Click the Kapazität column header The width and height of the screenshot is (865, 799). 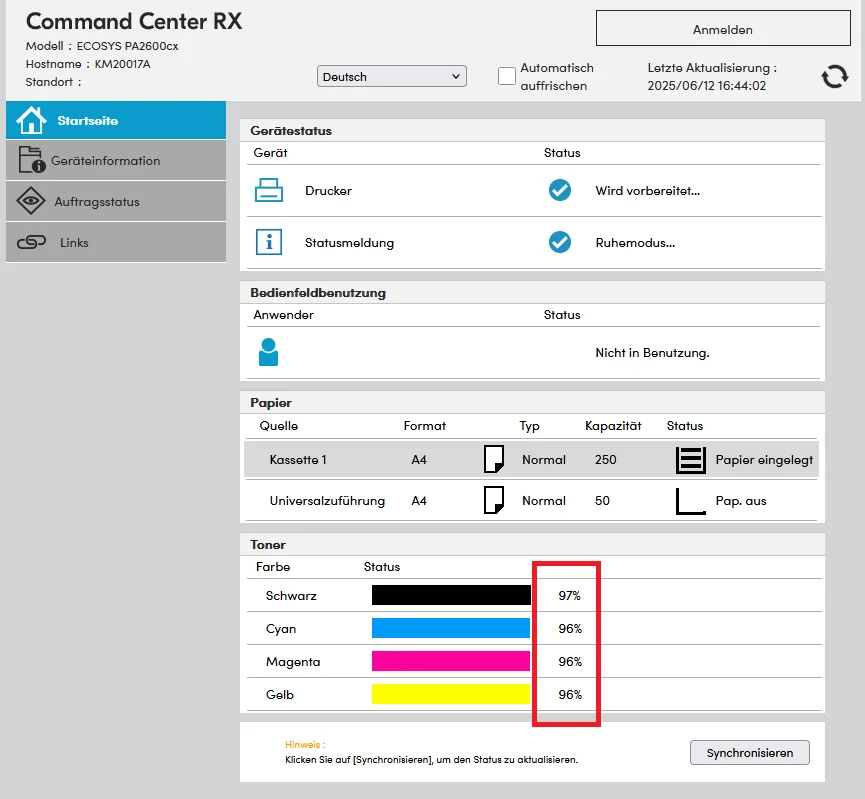click(x=613, y=426)
